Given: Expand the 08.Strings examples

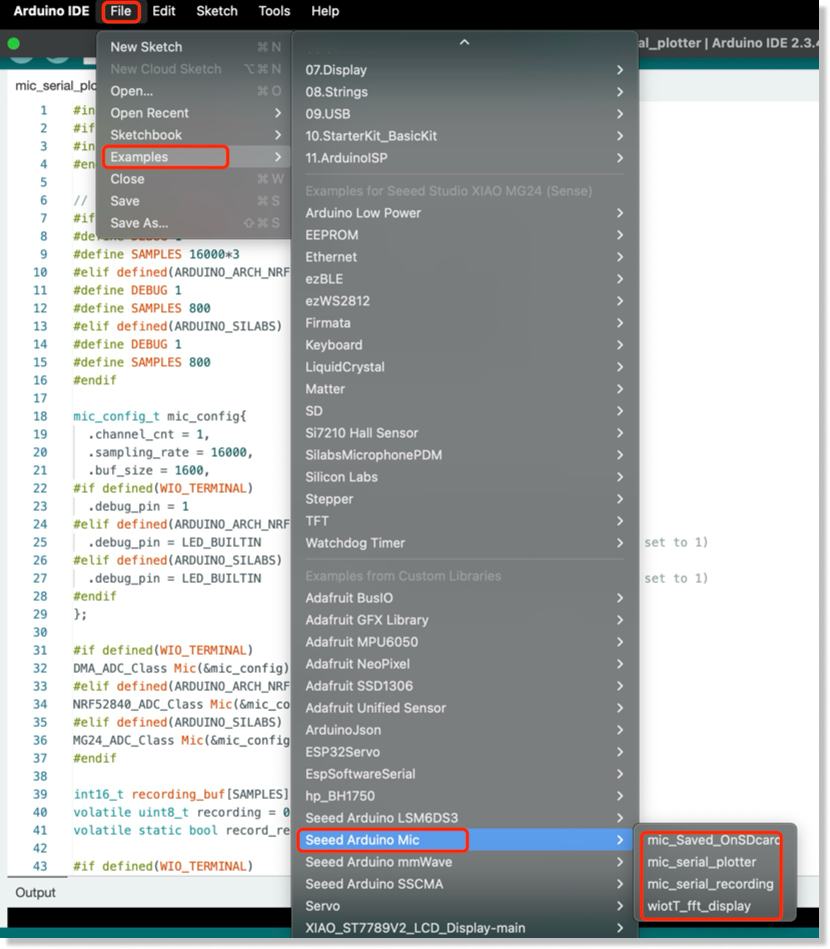Looking at the screenshot, I should tap(464, 91).
